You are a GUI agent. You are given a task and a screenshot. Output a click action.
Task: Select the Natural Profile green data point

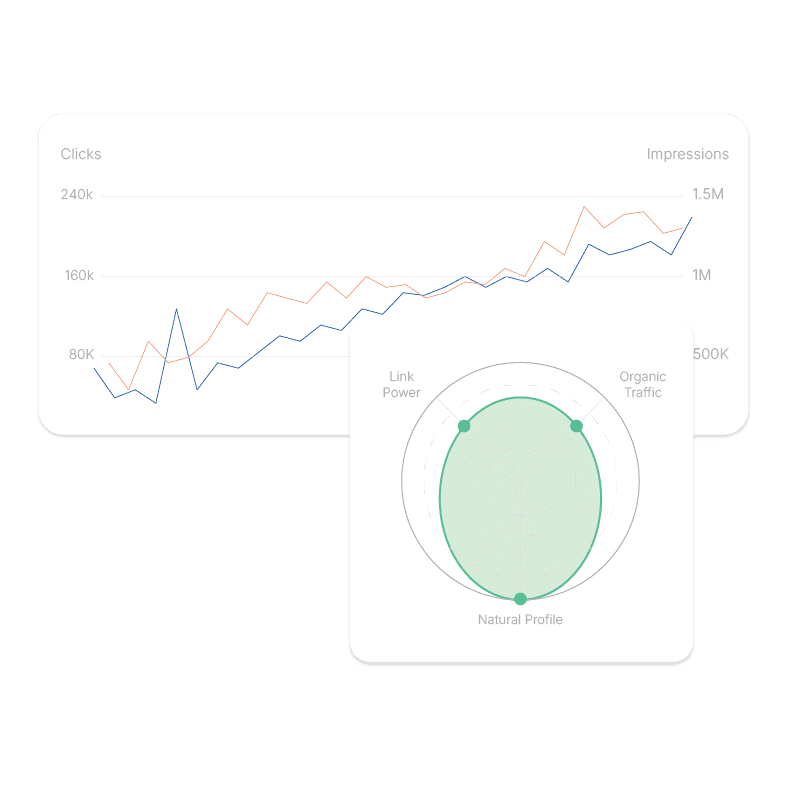[x=520, y=599]
